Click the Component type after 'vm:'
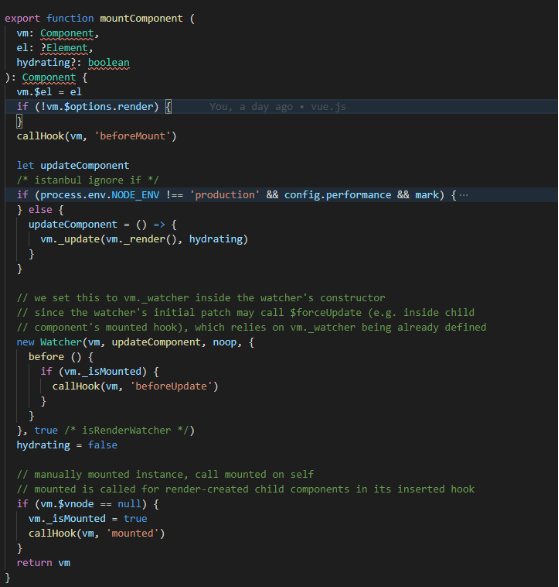Image resolution: width=559 pixels, height=587 pixels. coord(67,33)
